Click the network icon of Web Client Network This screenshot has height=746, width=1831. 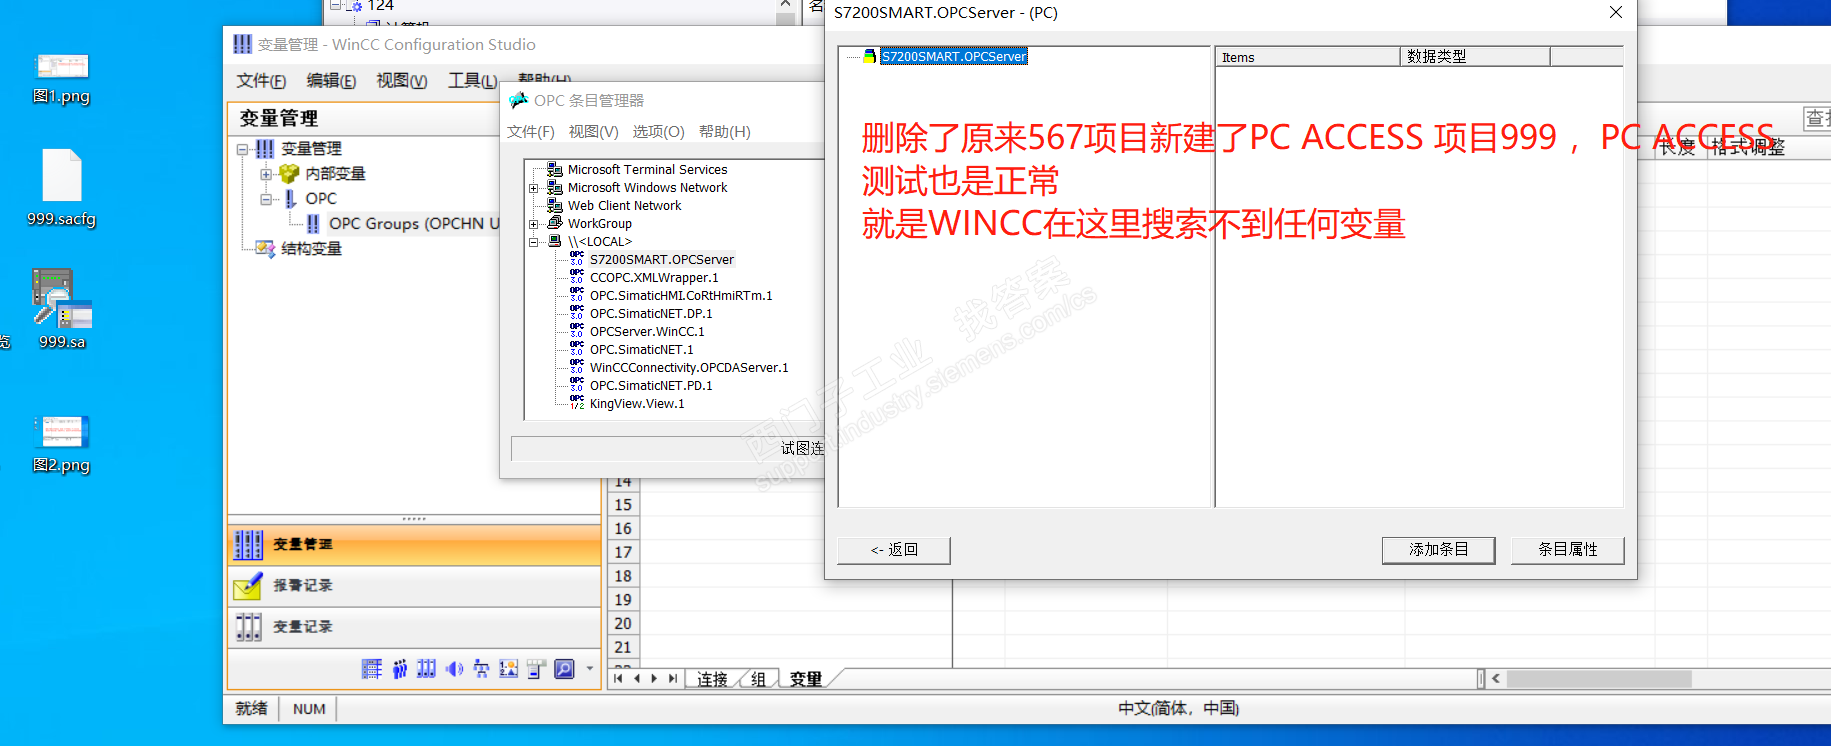pyautogui.click(x=554, y=205)
